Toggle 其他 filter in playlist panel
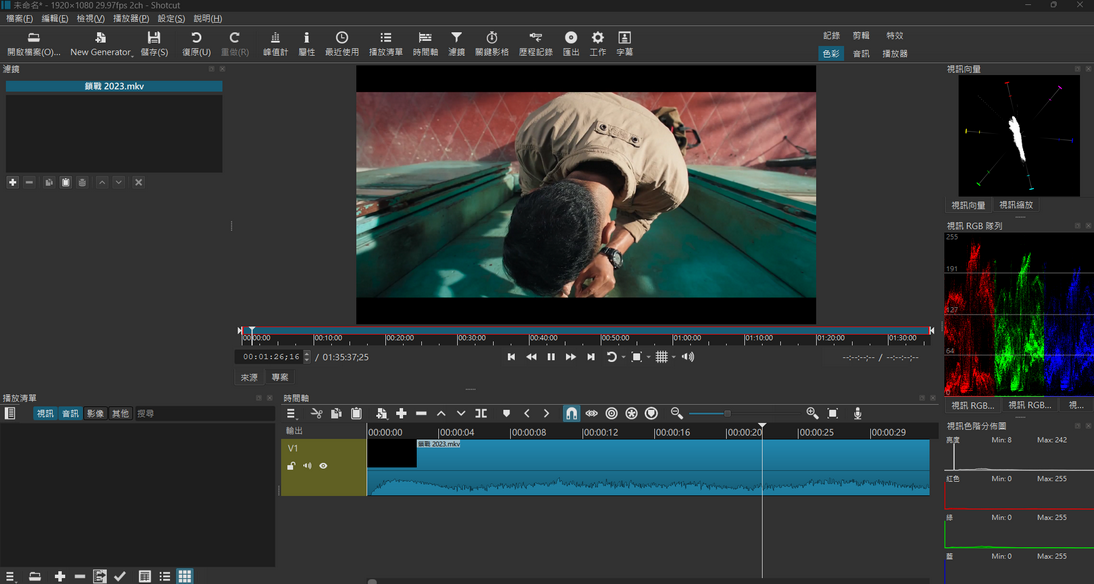 tap(120, 414)
